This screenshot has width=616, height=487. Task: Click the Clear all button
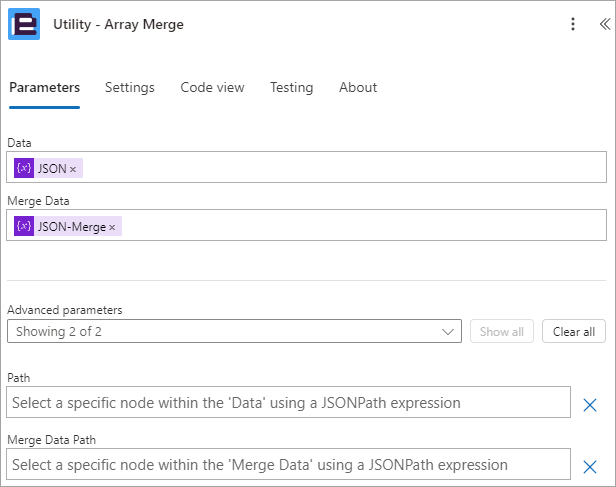tap(574, 331)
